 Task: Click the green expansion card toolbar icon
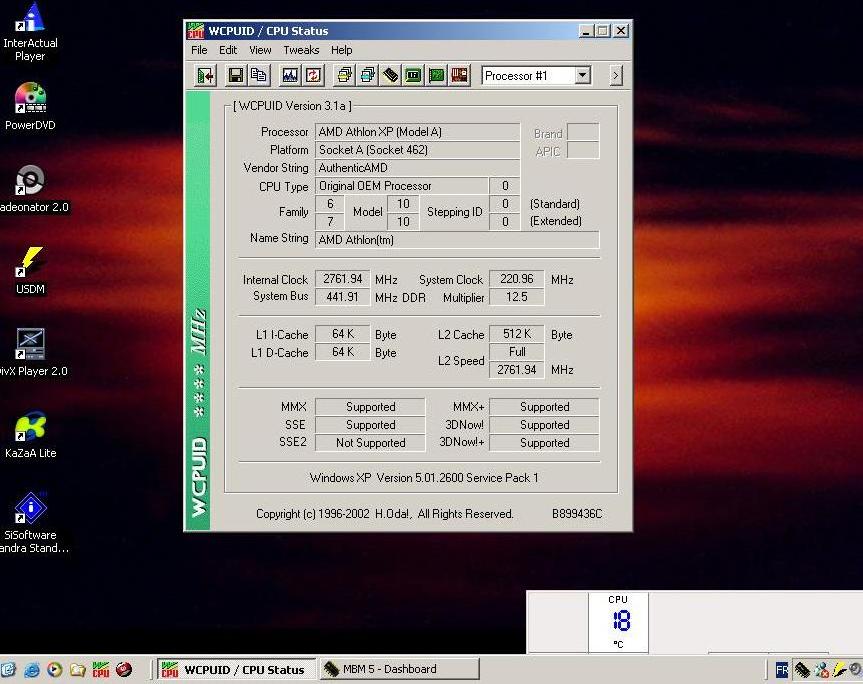pos(436,75)
